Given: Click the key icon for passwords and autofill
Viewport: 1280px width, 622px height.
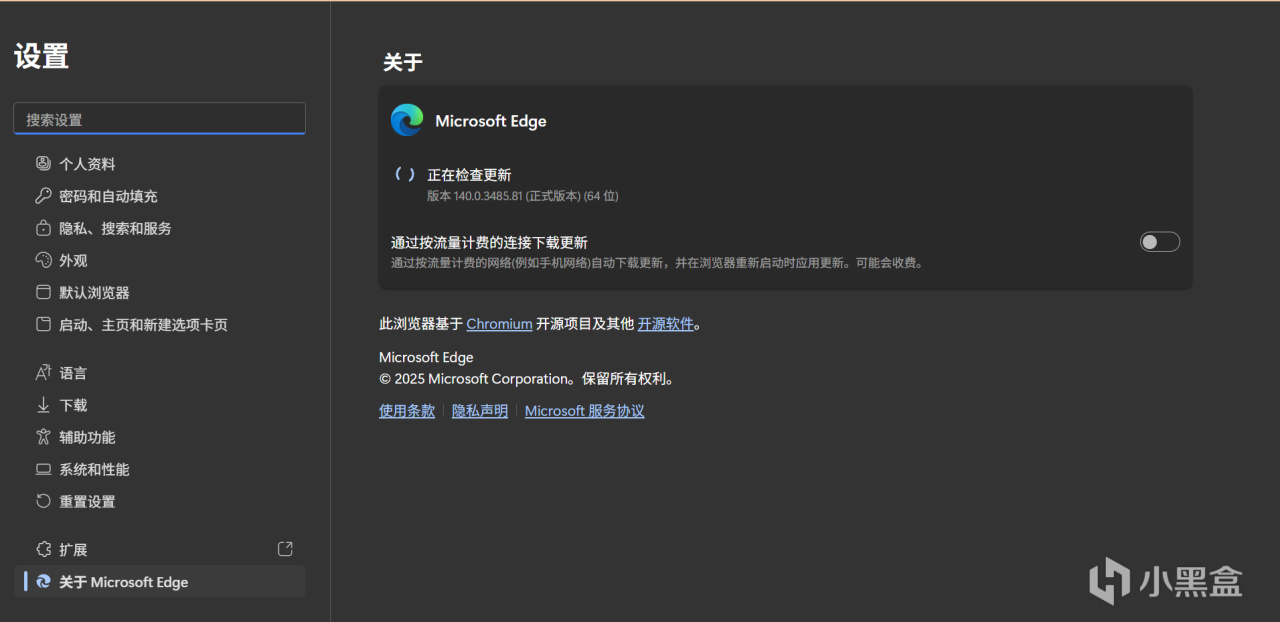Looking at the screenshot, I should pyautogui.click(x=43, y=196).
